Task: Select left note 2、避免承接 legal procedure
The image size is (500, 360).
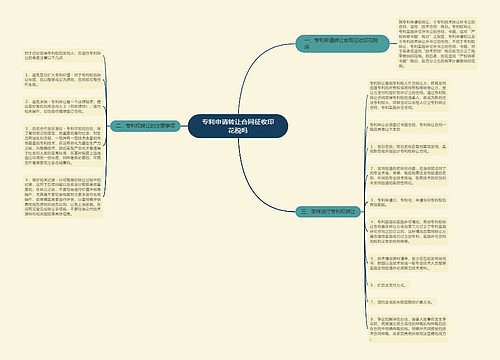Action: tap(63, 106)
